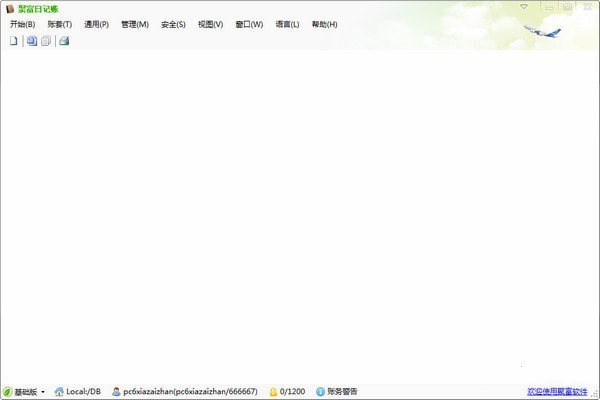Open the 帮助(H) menu
600x400 pixels.
(324, 24)
